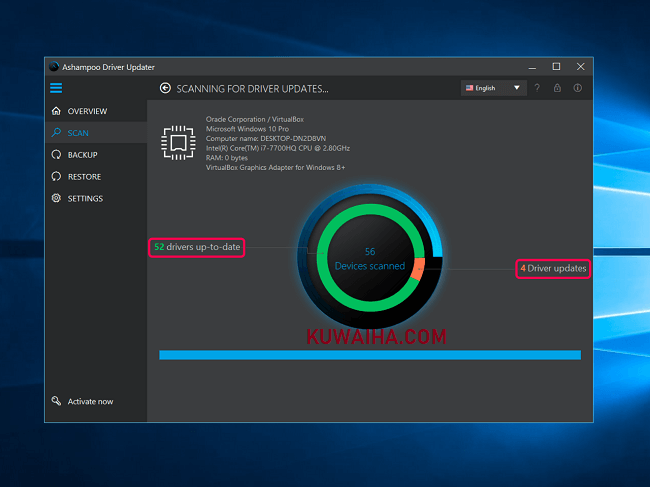This screenshot has width=650, height=487.
Task: Open the Restore section
Action: tap(96, 177)
